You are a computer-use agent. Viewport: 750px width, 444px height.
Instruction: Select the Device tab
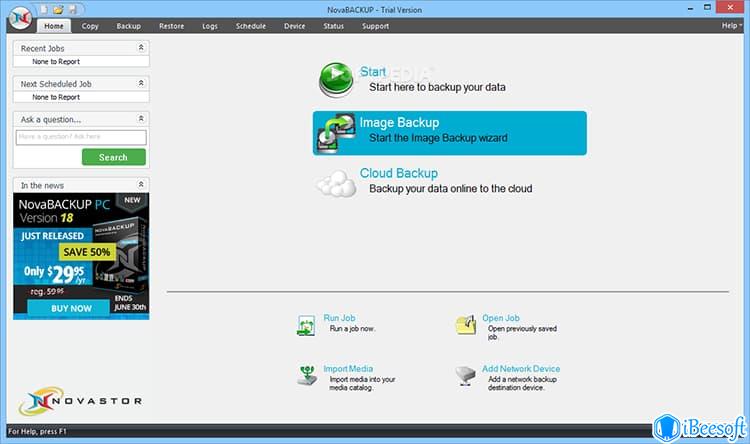click(295, 26)
